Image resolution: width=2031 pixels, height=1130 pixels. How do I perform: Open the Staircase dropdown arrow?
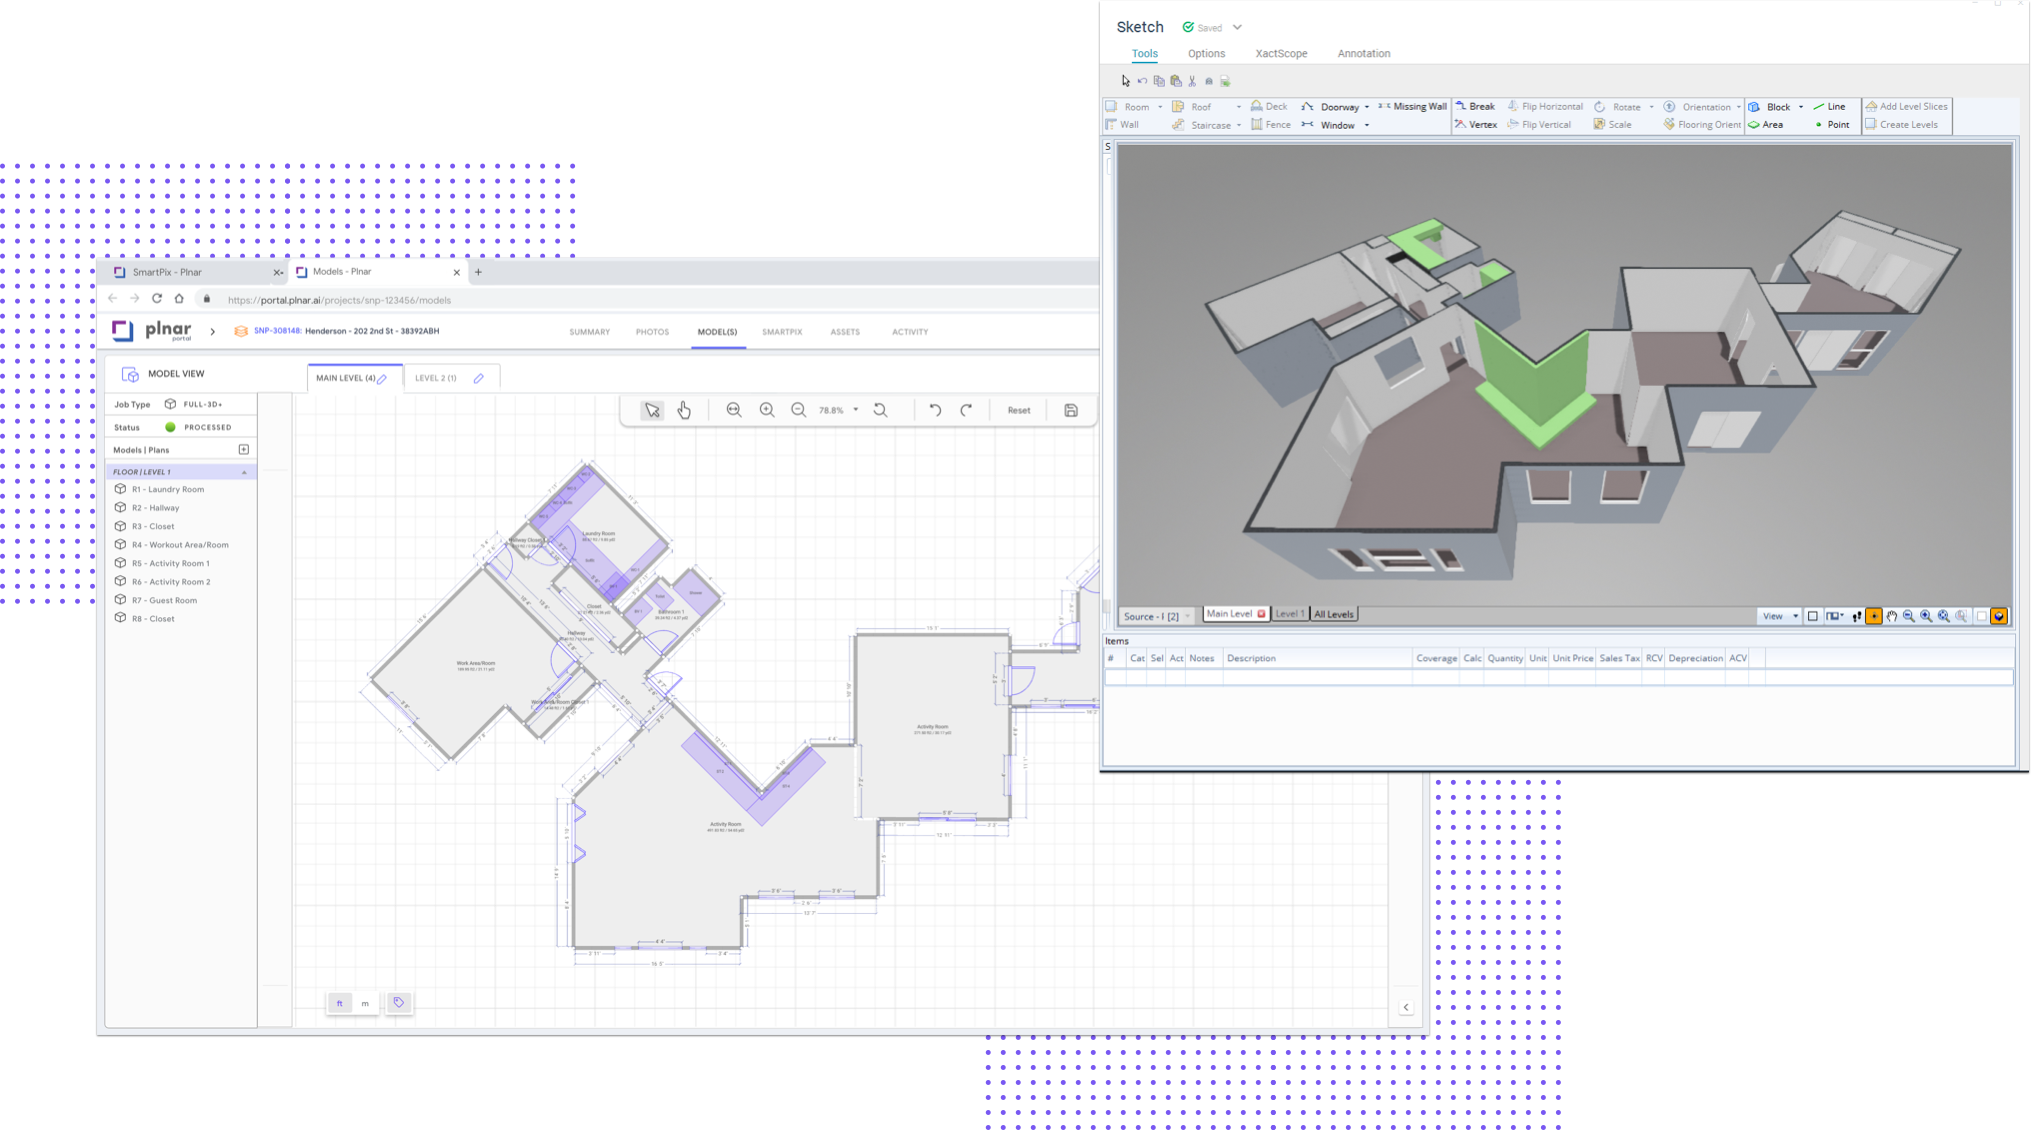click(1239, 125)
